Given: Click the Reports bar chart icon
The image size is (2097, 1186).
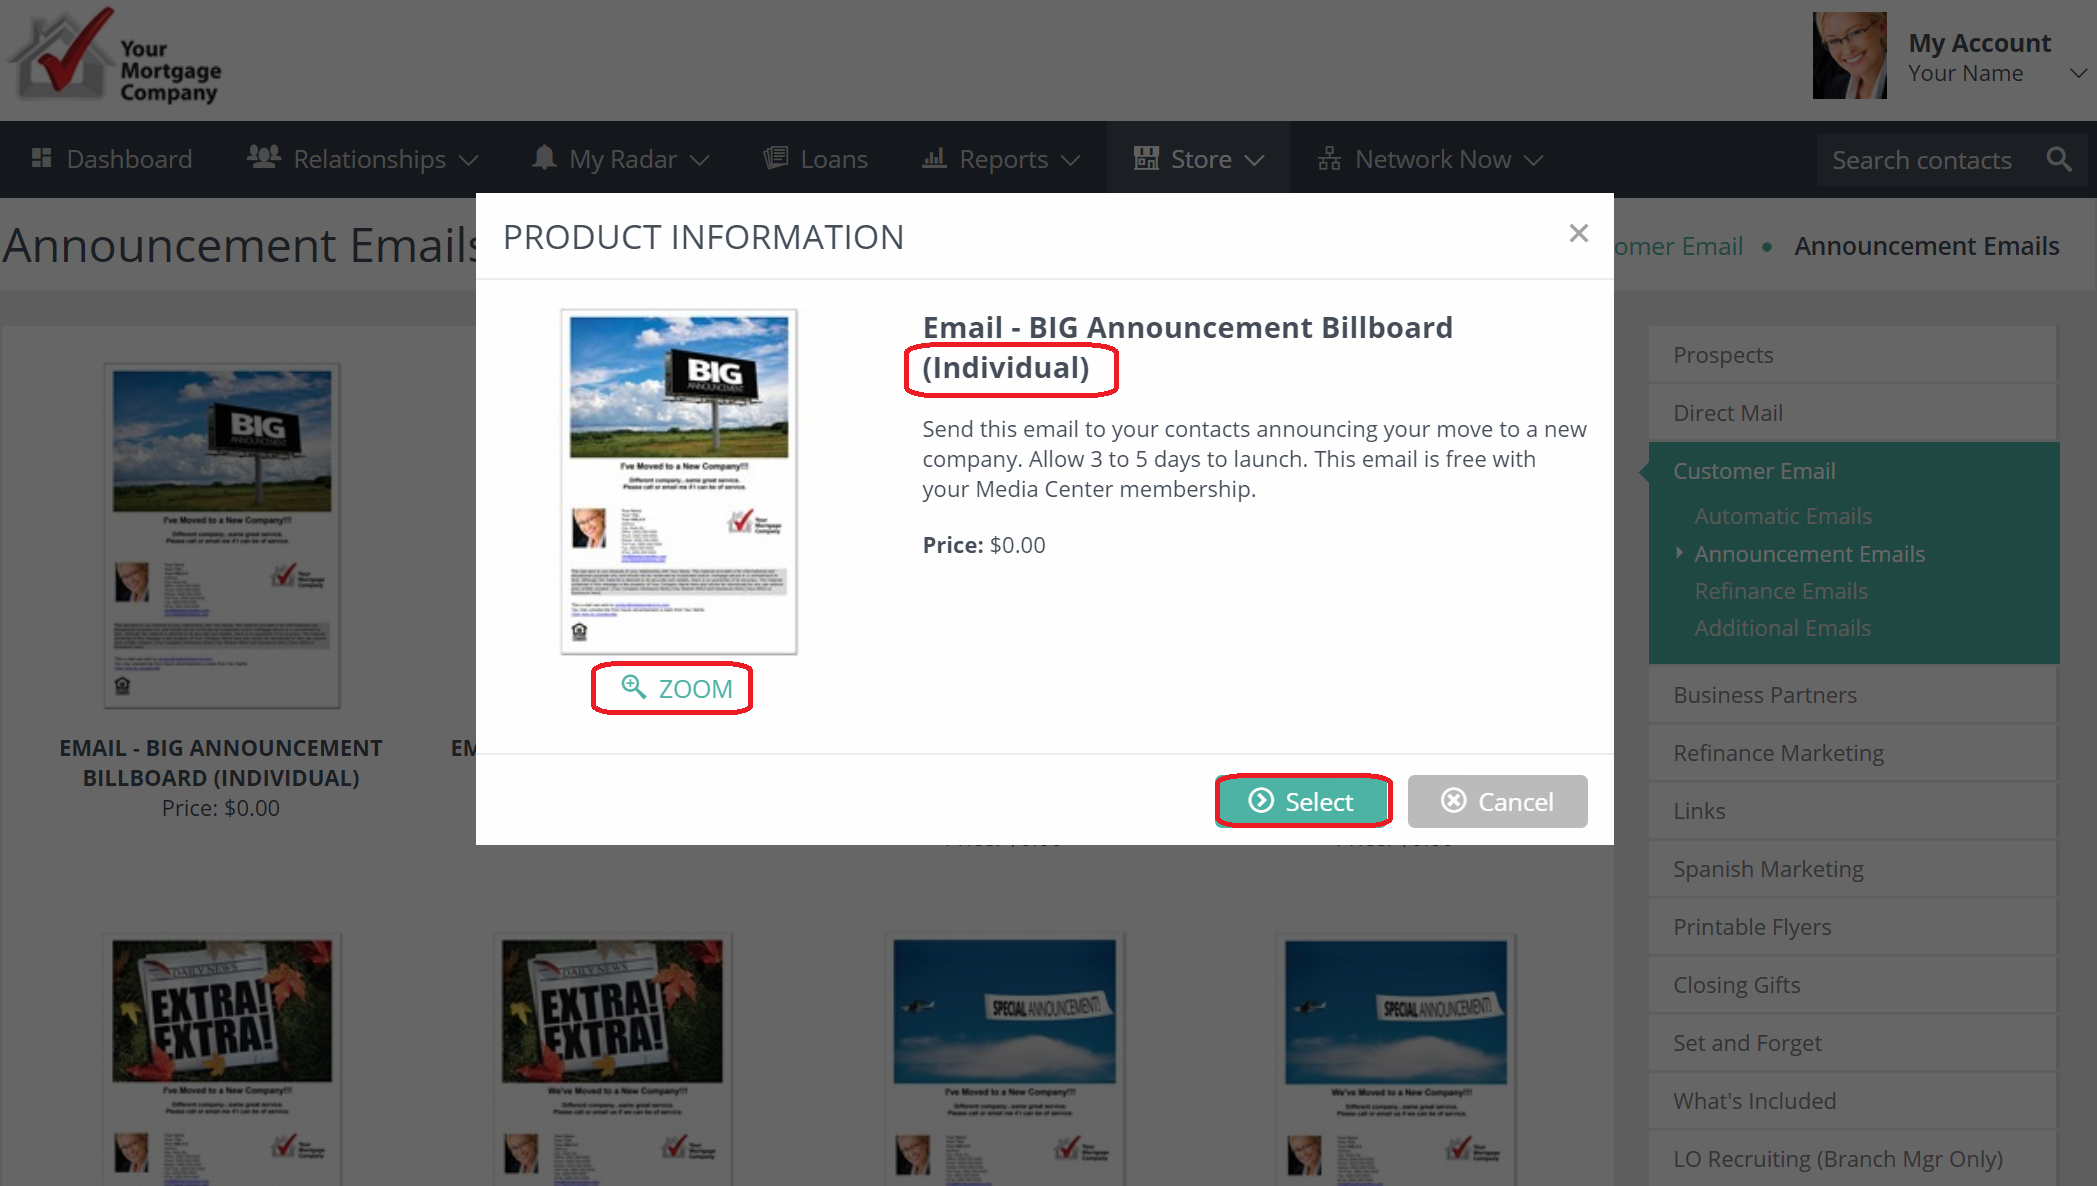Looking at the screenshot, I should pyautogui.click(x=934, y=158).
